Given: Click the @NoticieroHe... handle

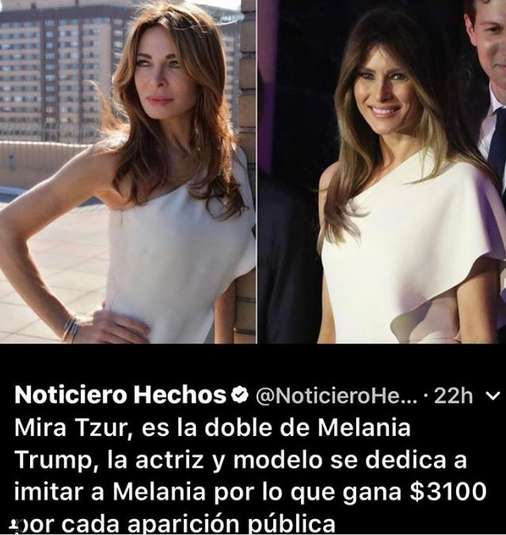Looking at the screenshot, I should pos(336,395).
